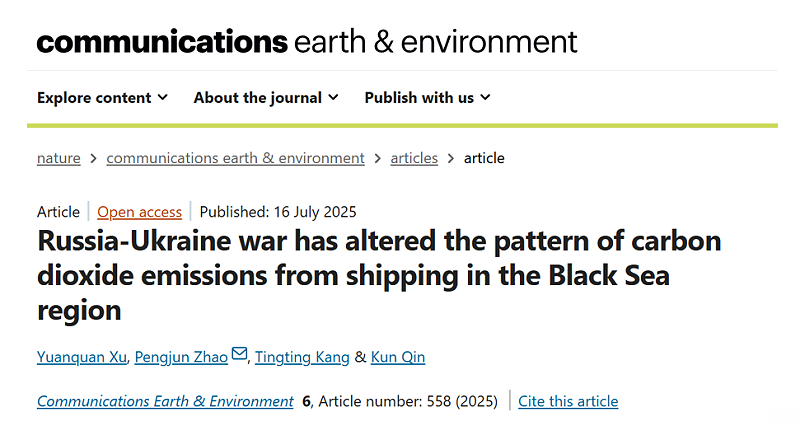Image resolution: width=800 pixels, height=435 pixels.
Task: Open author Yuanquan Xu's profile
Action: [x=82, y=357]
